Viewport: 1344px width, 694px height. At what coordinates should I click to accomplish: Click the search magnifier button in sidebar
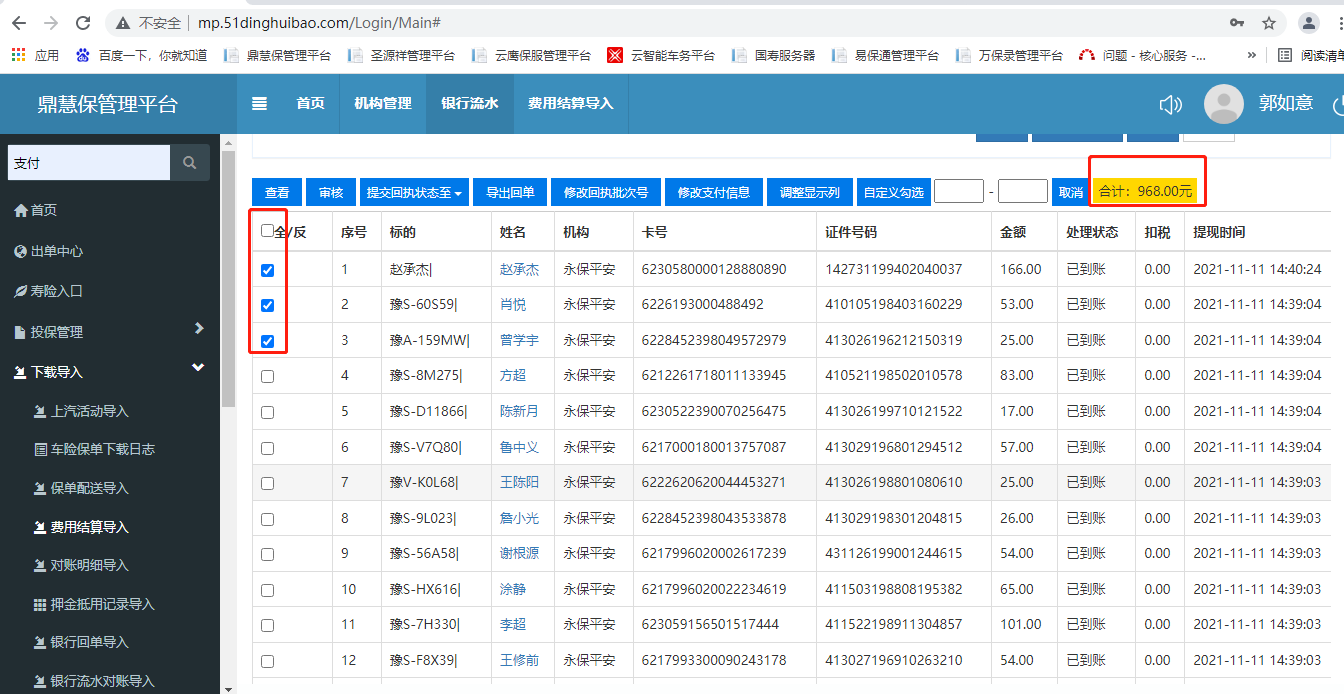click(x=189, y=162)
